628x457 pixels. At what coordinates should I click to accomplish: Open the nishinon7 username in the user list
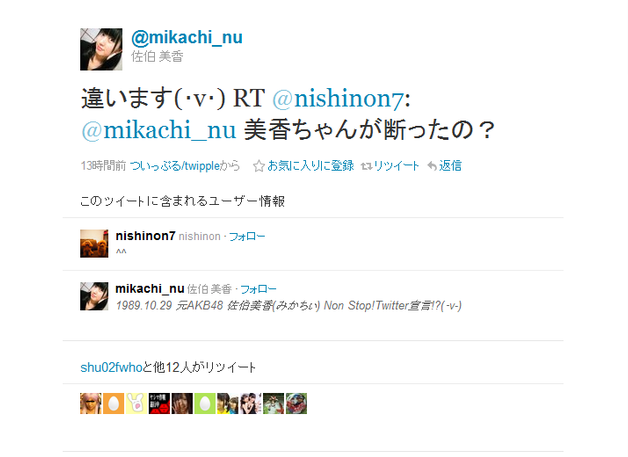pos(145,236)
